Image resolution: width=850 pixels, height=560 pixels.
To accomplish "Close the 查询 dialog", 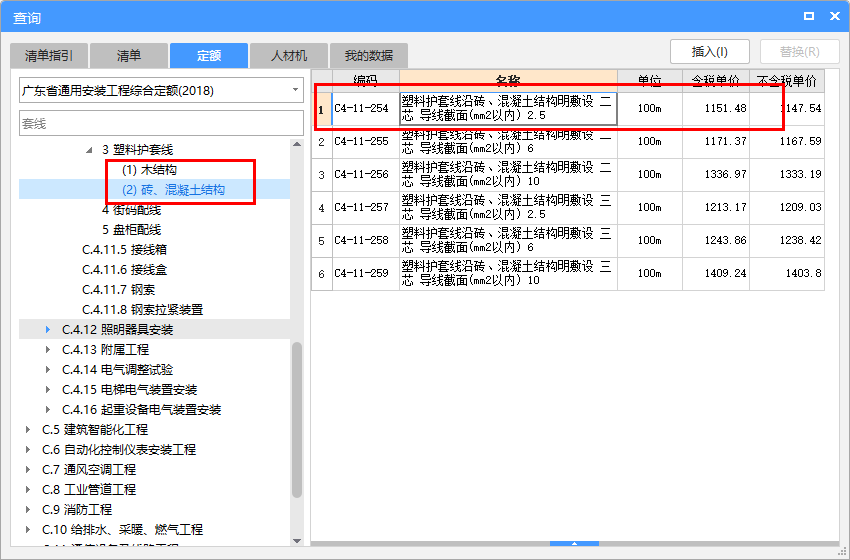I will click(x=835, y=16).
